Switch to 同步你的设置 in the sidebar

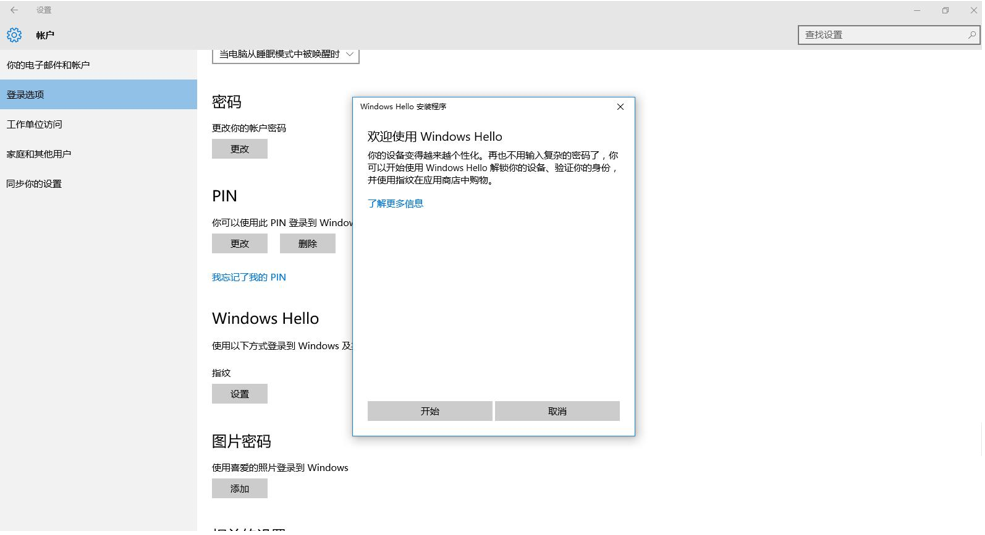coord(34,184)
